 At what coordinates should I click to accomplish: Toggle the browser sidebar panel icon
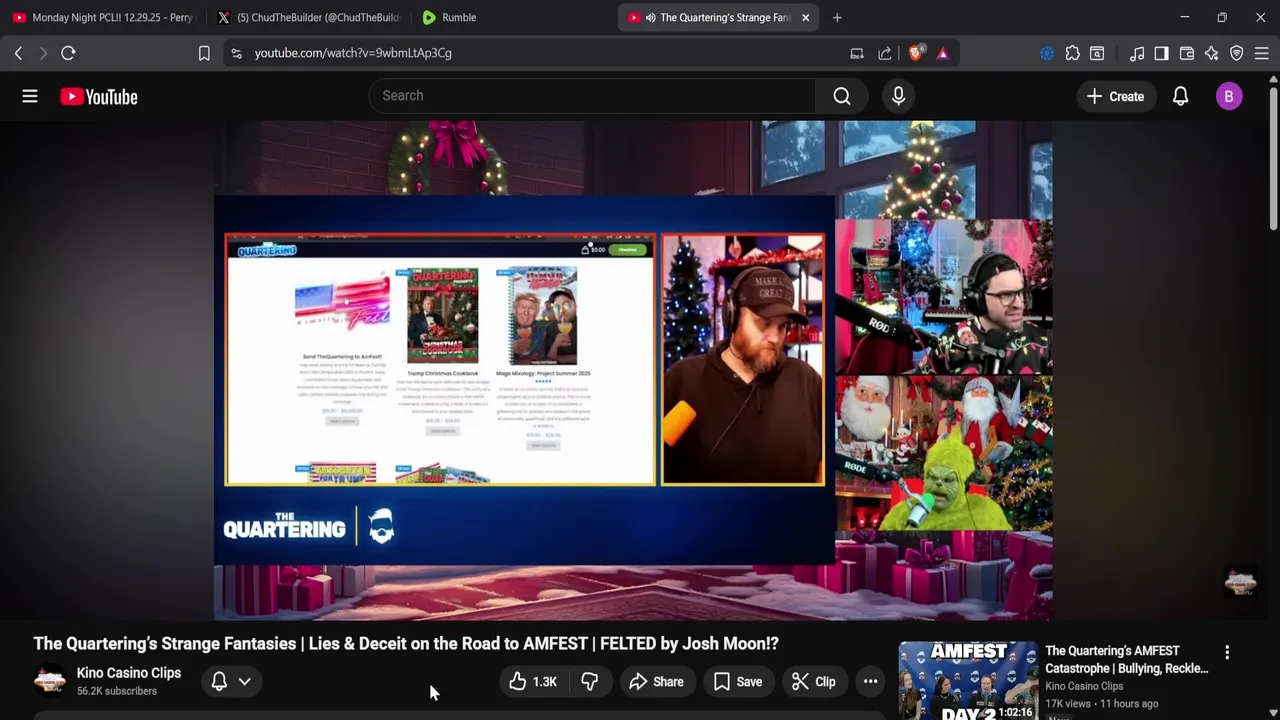pos(1161,53)
